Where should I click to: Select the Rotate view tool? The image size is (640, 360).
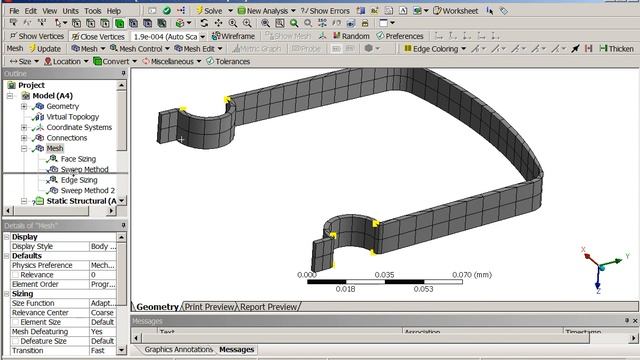204,23
